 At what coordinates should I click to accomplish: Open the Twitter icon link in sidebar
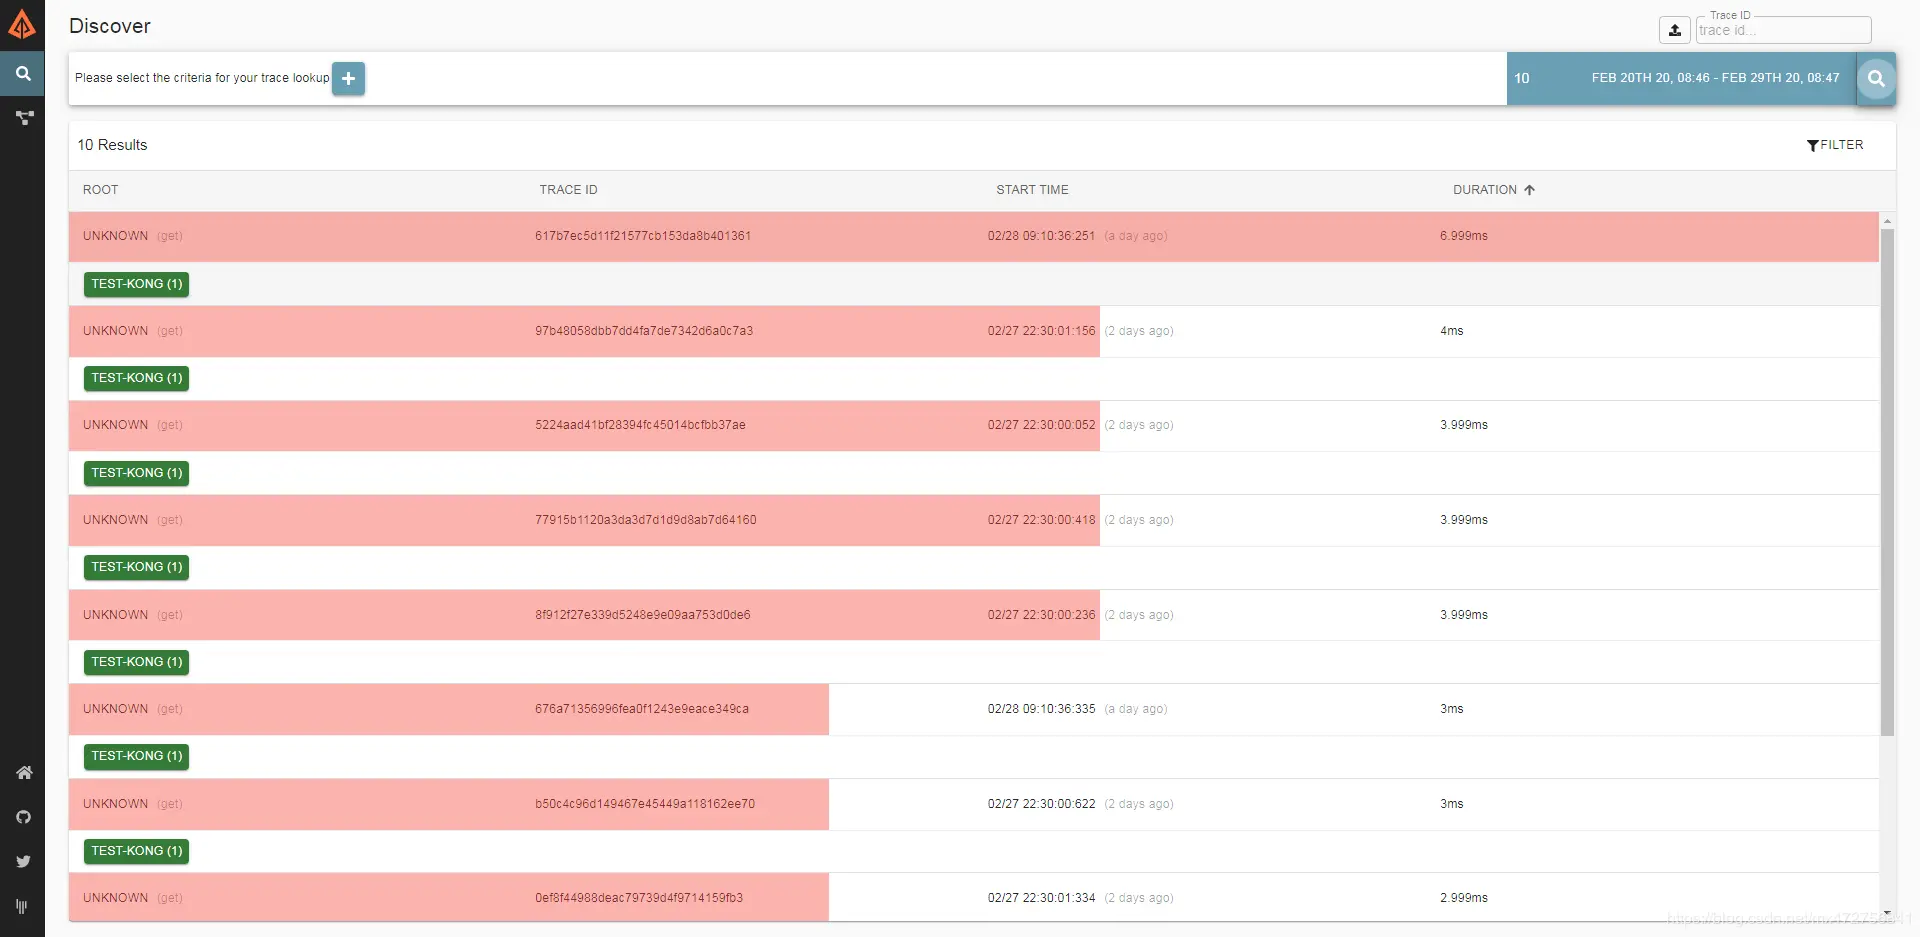24,861
